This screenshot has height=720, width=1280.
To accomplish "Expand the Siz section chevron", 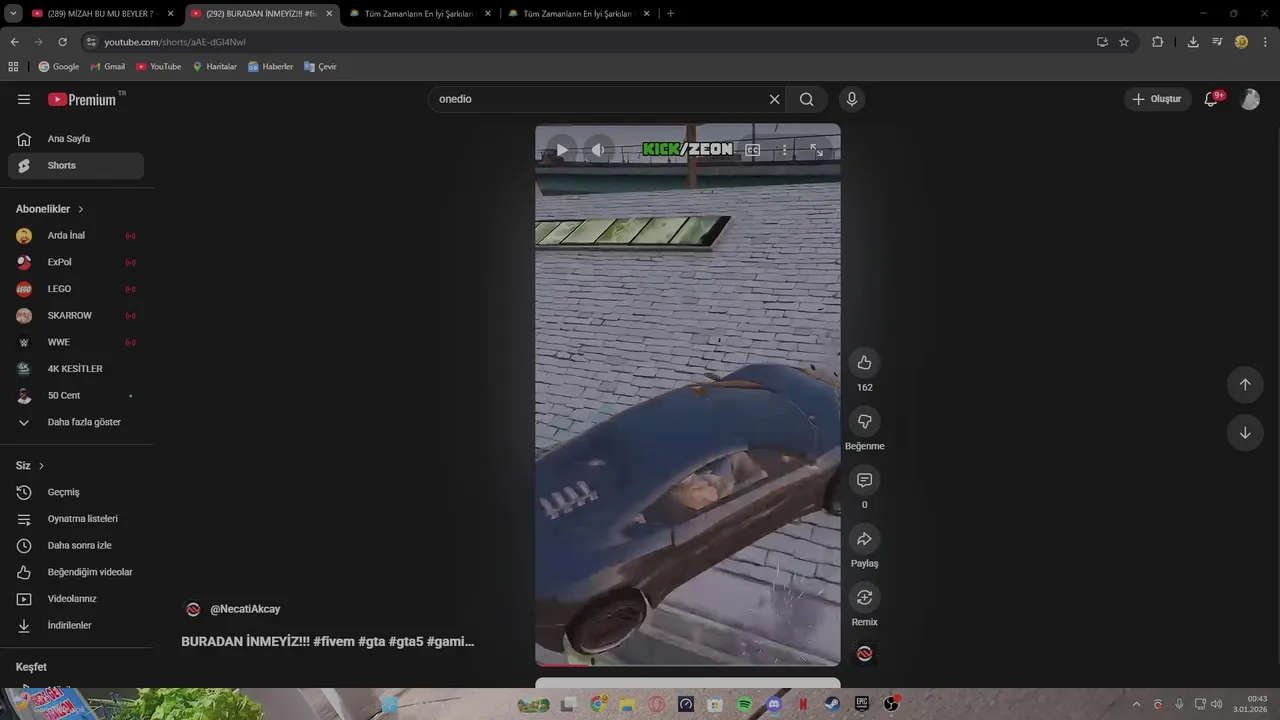I will click(41, 466).
